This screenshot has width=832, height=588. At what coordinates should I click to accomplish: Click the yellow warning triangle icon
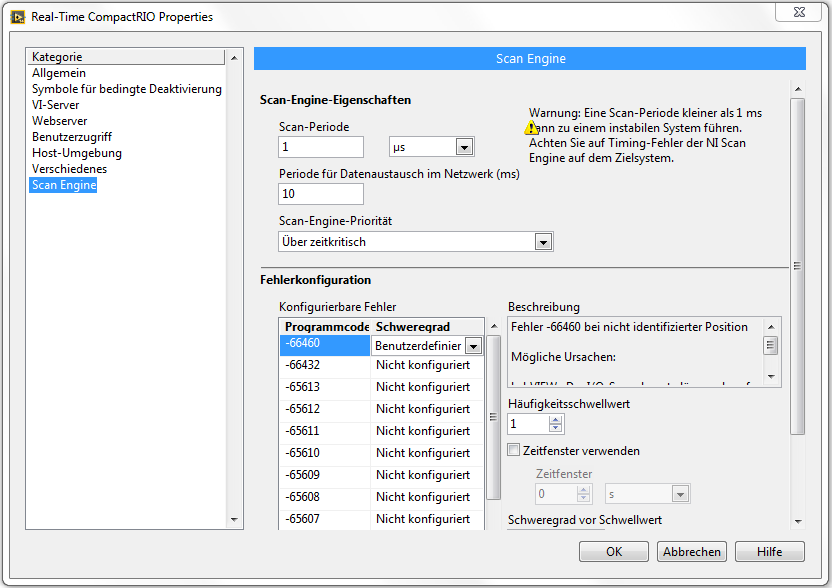pyautogui.click(x=532, y=128)
